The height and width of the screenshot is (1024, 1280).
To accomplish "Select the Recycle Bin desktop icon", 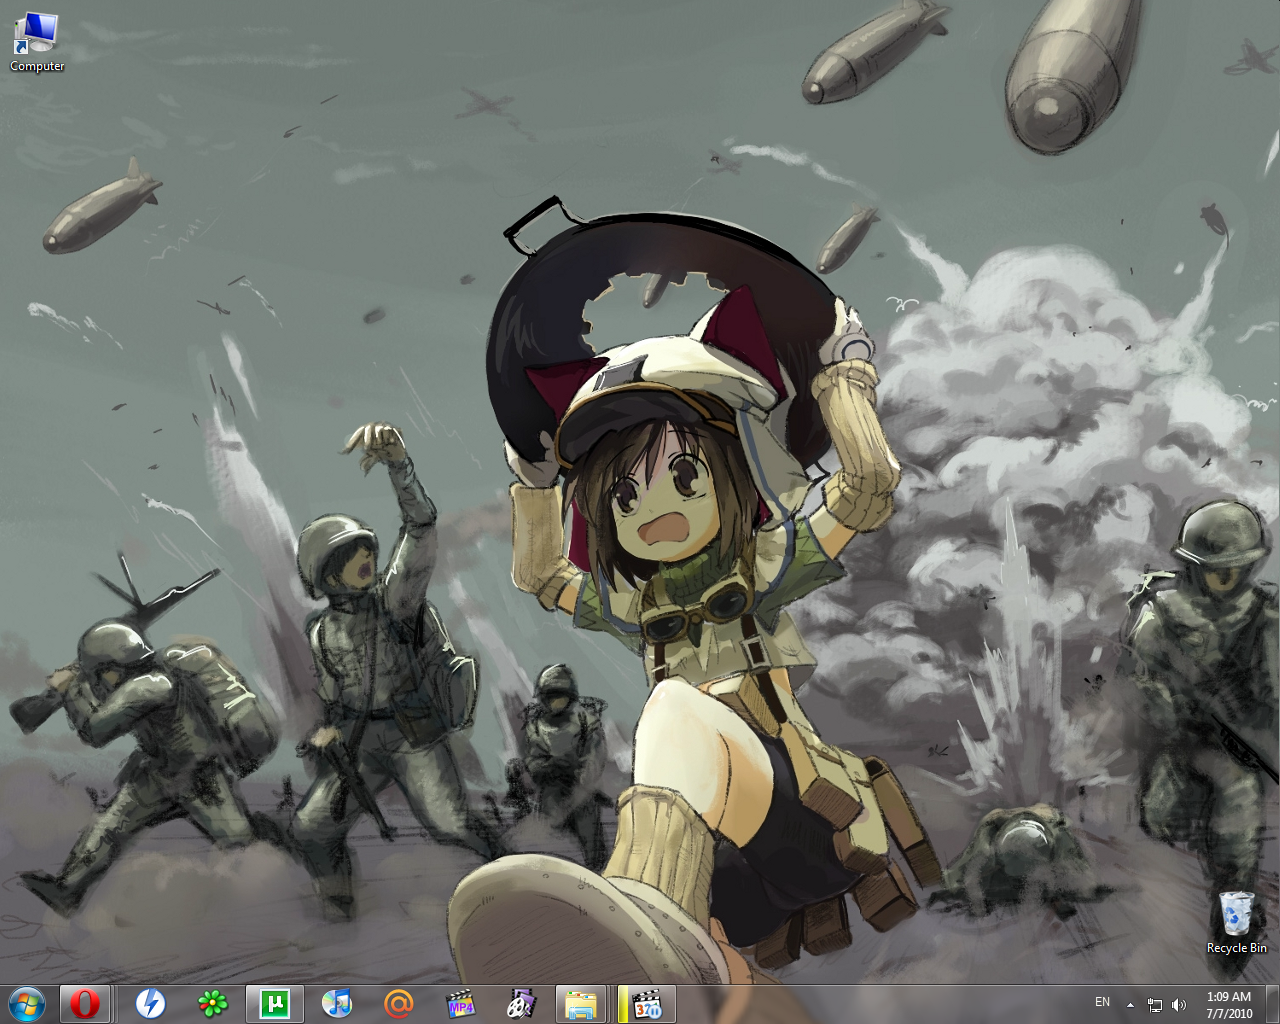I will [1237, 922].
